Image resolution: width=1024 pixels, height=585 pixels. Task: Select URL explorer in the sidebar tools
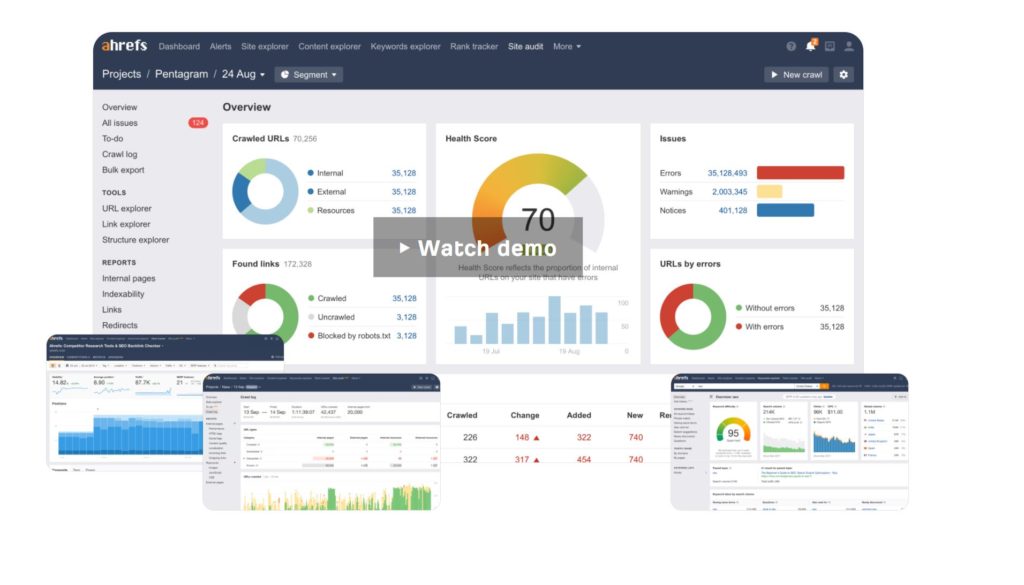coord(127,208)
